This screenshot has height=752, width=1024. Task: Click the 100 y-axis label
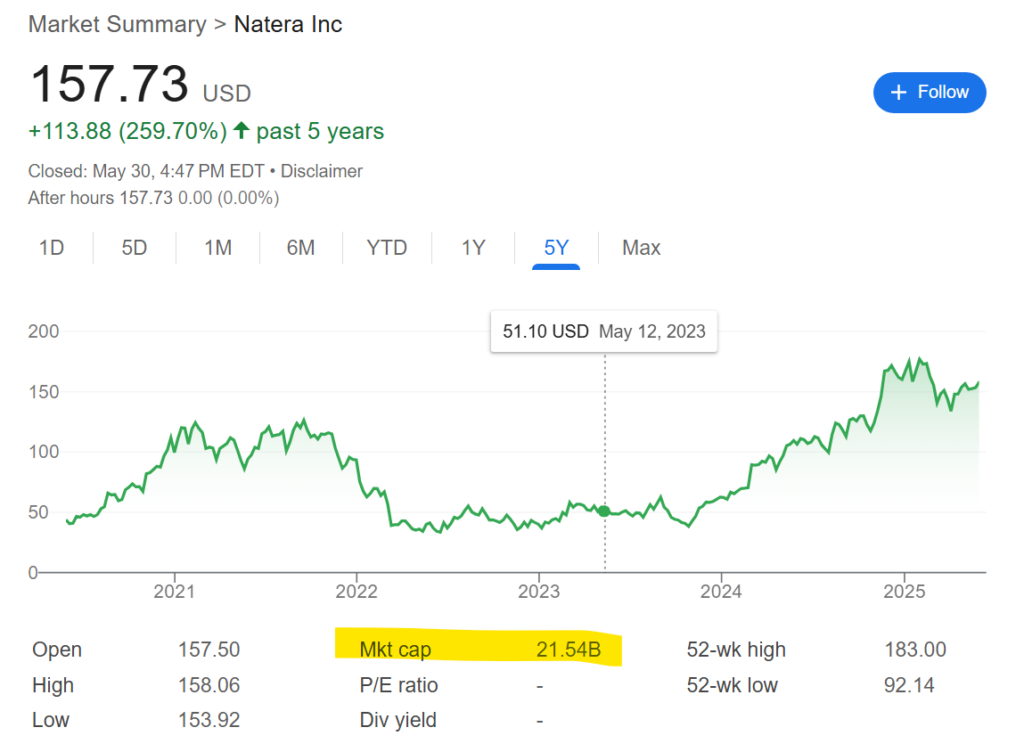(x=44, y=452)
